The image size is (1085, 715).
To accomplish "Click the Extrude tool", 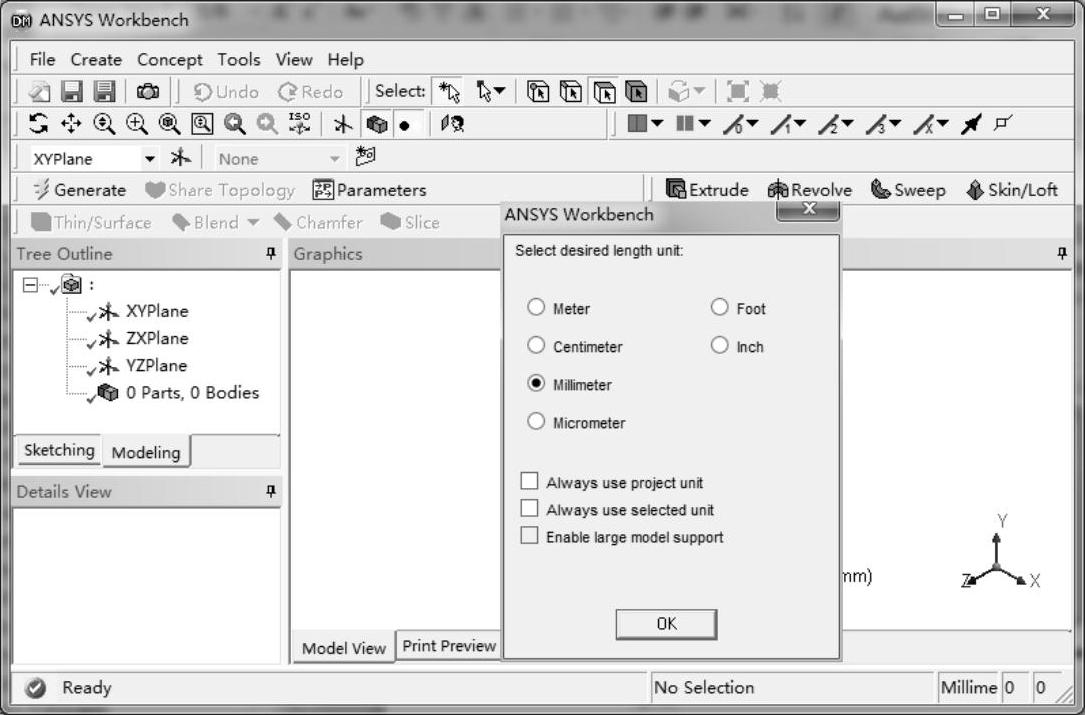I will pos(707,190).
